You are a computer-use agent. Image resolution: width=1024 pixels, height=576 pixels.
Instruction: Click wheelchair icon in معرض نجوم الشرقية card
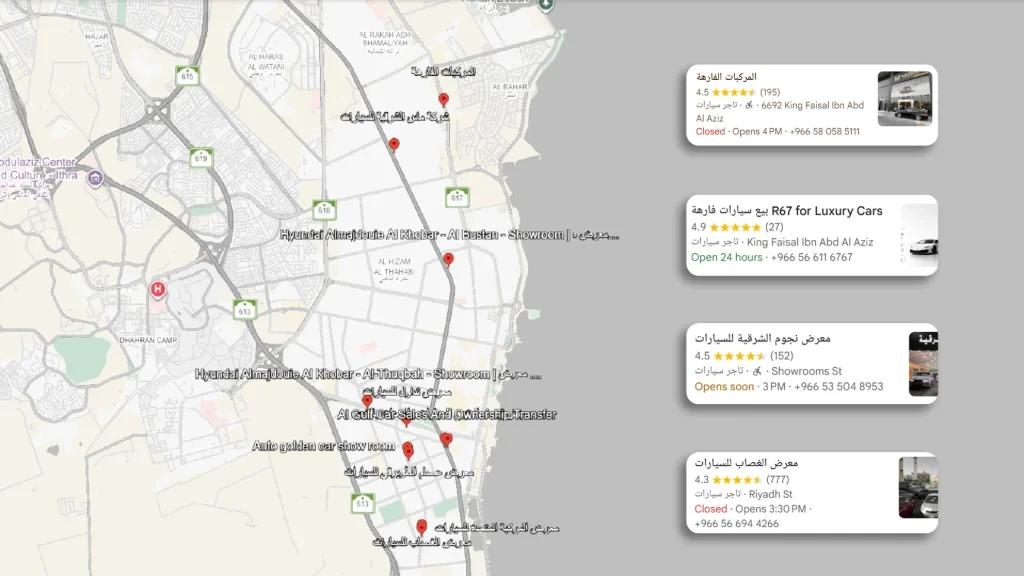(x=757, y=371)
